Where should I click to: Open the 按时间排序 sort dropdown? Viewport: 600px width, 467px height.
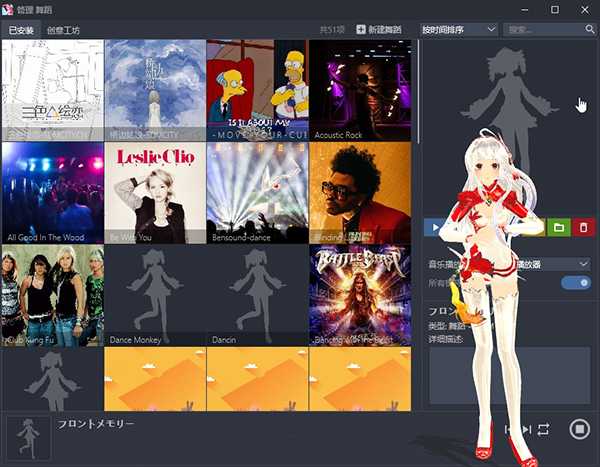[458, 30]
